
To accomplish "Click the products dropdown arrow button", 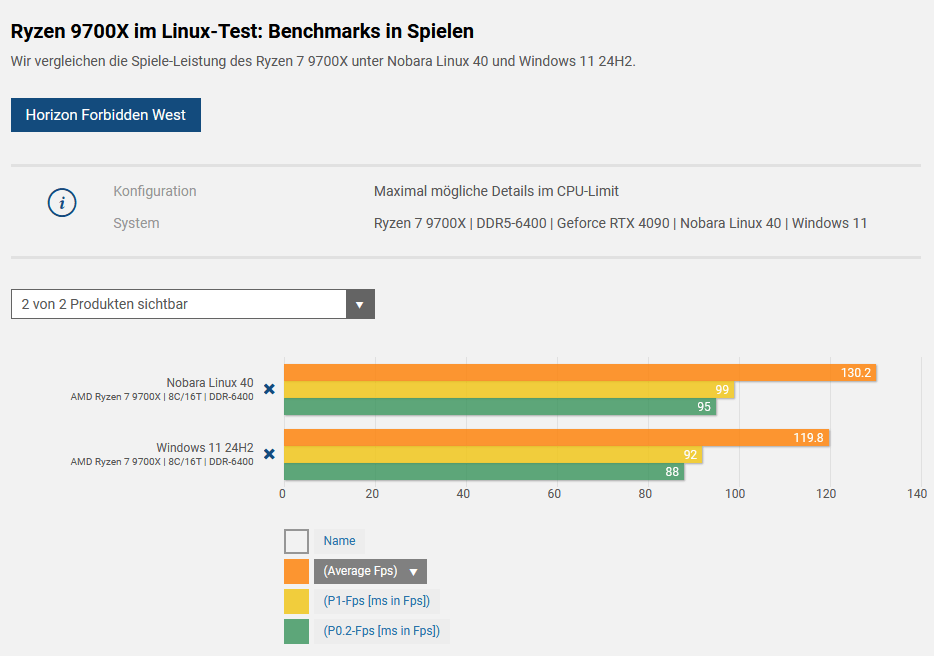I will [x=360, y=304].
